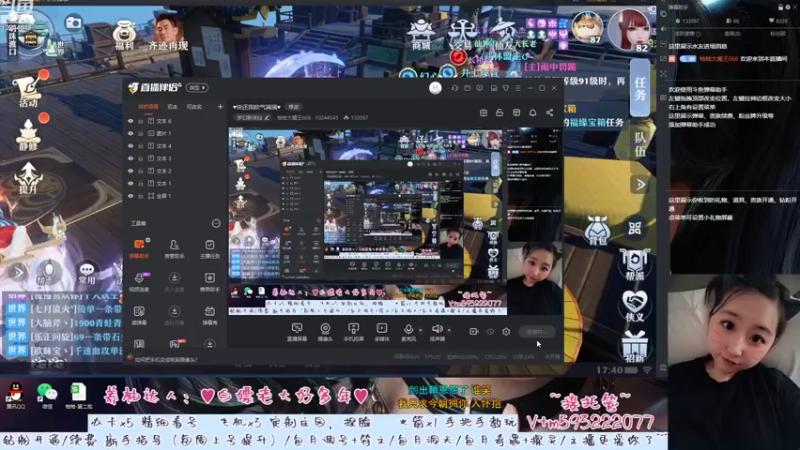This screenshot has width=800, height=450.
Task: Open customer service headset icon in title bar
Action: tap(455, 88)
